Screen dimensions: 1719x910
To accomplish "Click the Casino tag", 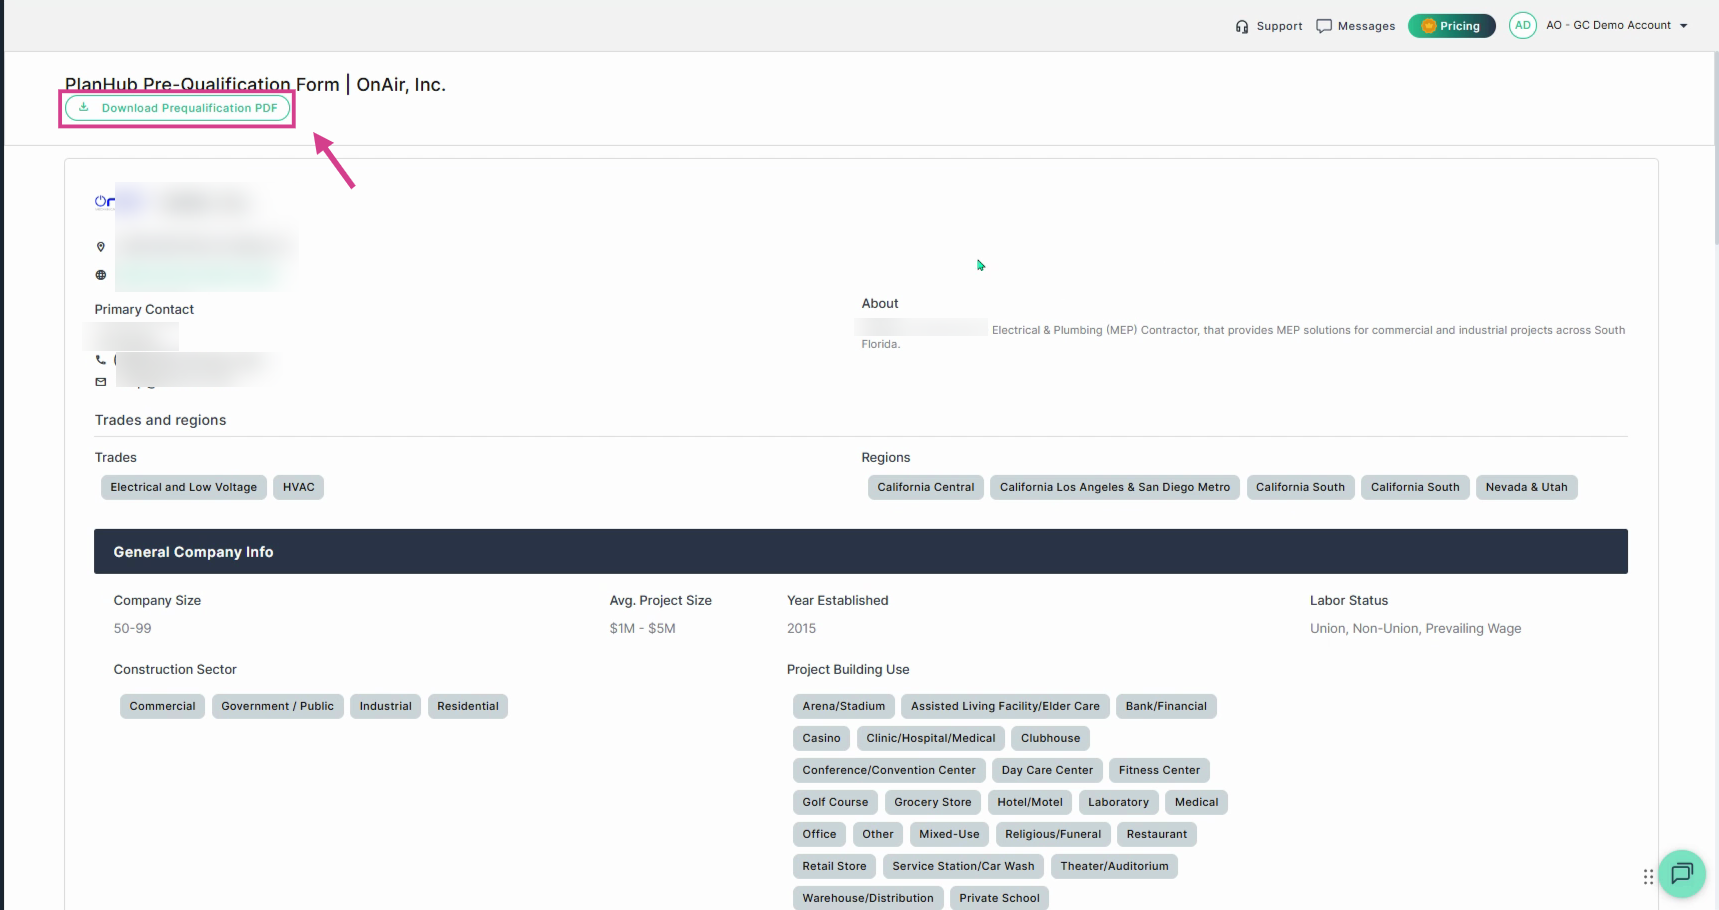I will point(821,738).
